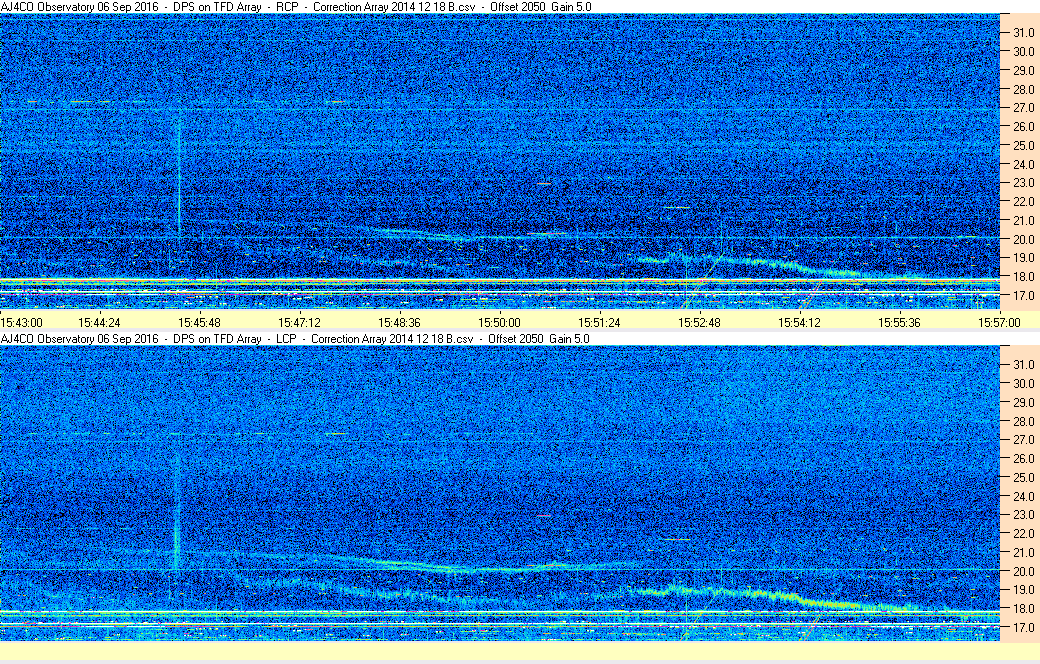Click the 25.0 frequency label in LCP panel
Image resolution: width=1040 pixels, height=664 pixels.
tap(1020, 477)
